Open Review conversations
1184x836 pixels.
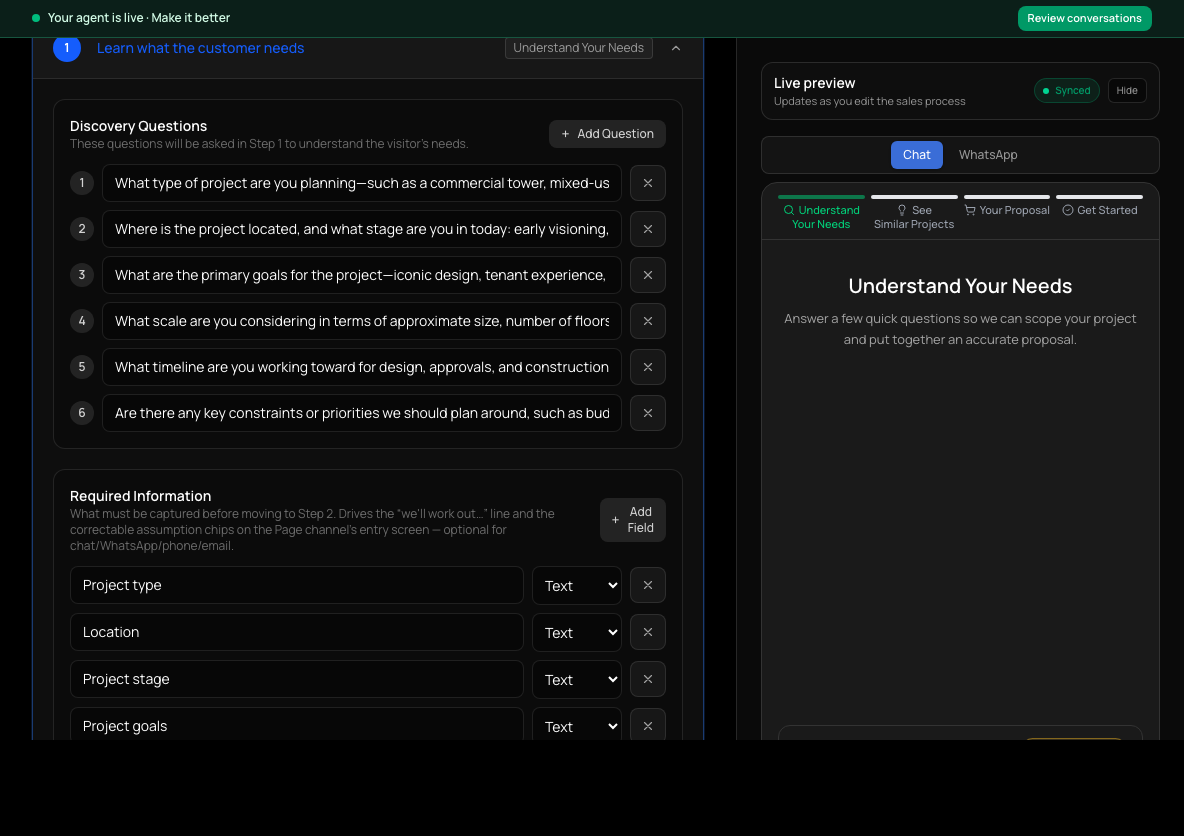[1084, 18]
